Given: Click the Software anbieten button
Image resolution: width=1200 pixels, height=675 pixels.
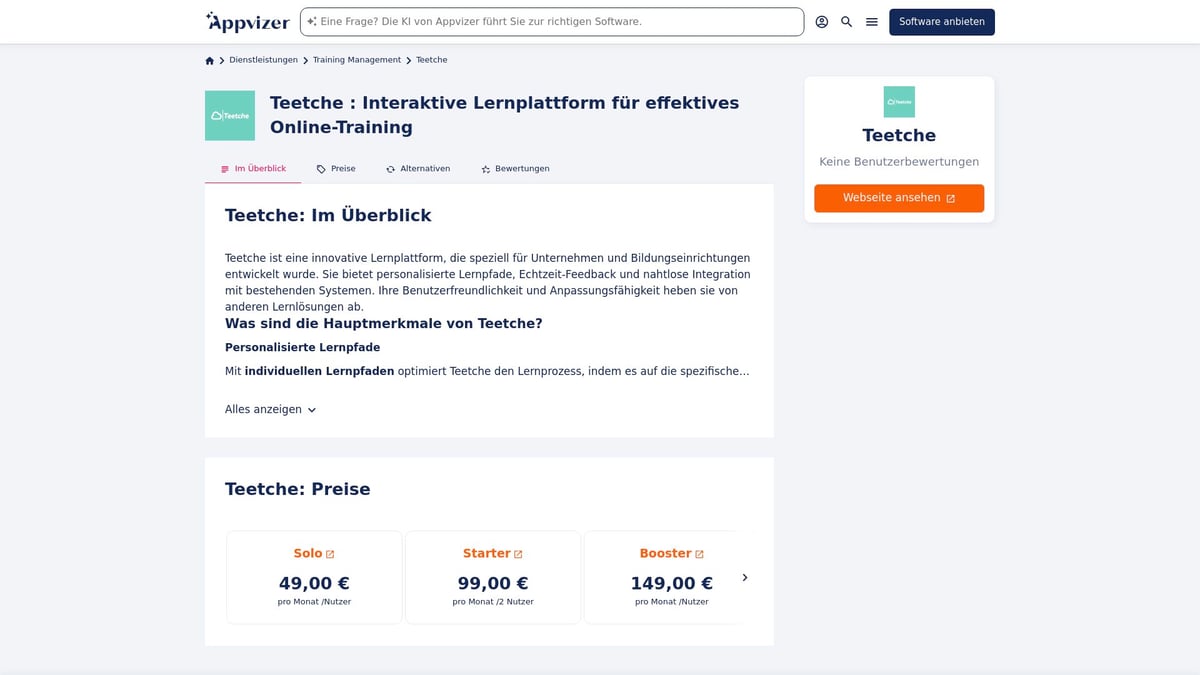Looking at the screenshot, I should 942,22.
